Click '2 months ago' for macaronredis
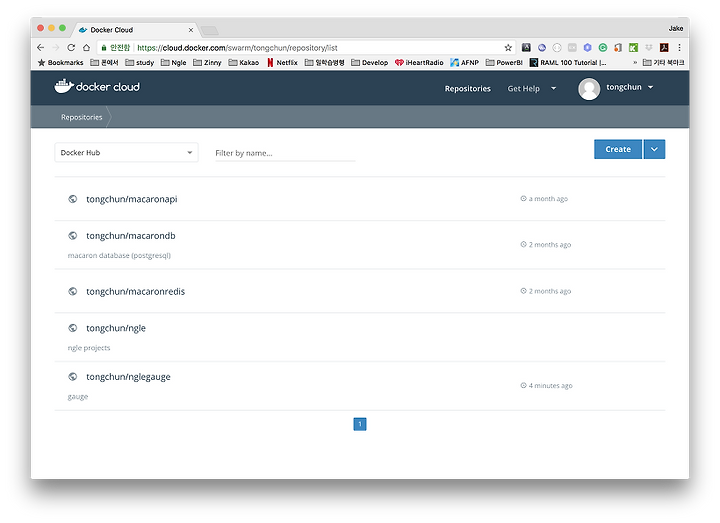 pos(550,291)
